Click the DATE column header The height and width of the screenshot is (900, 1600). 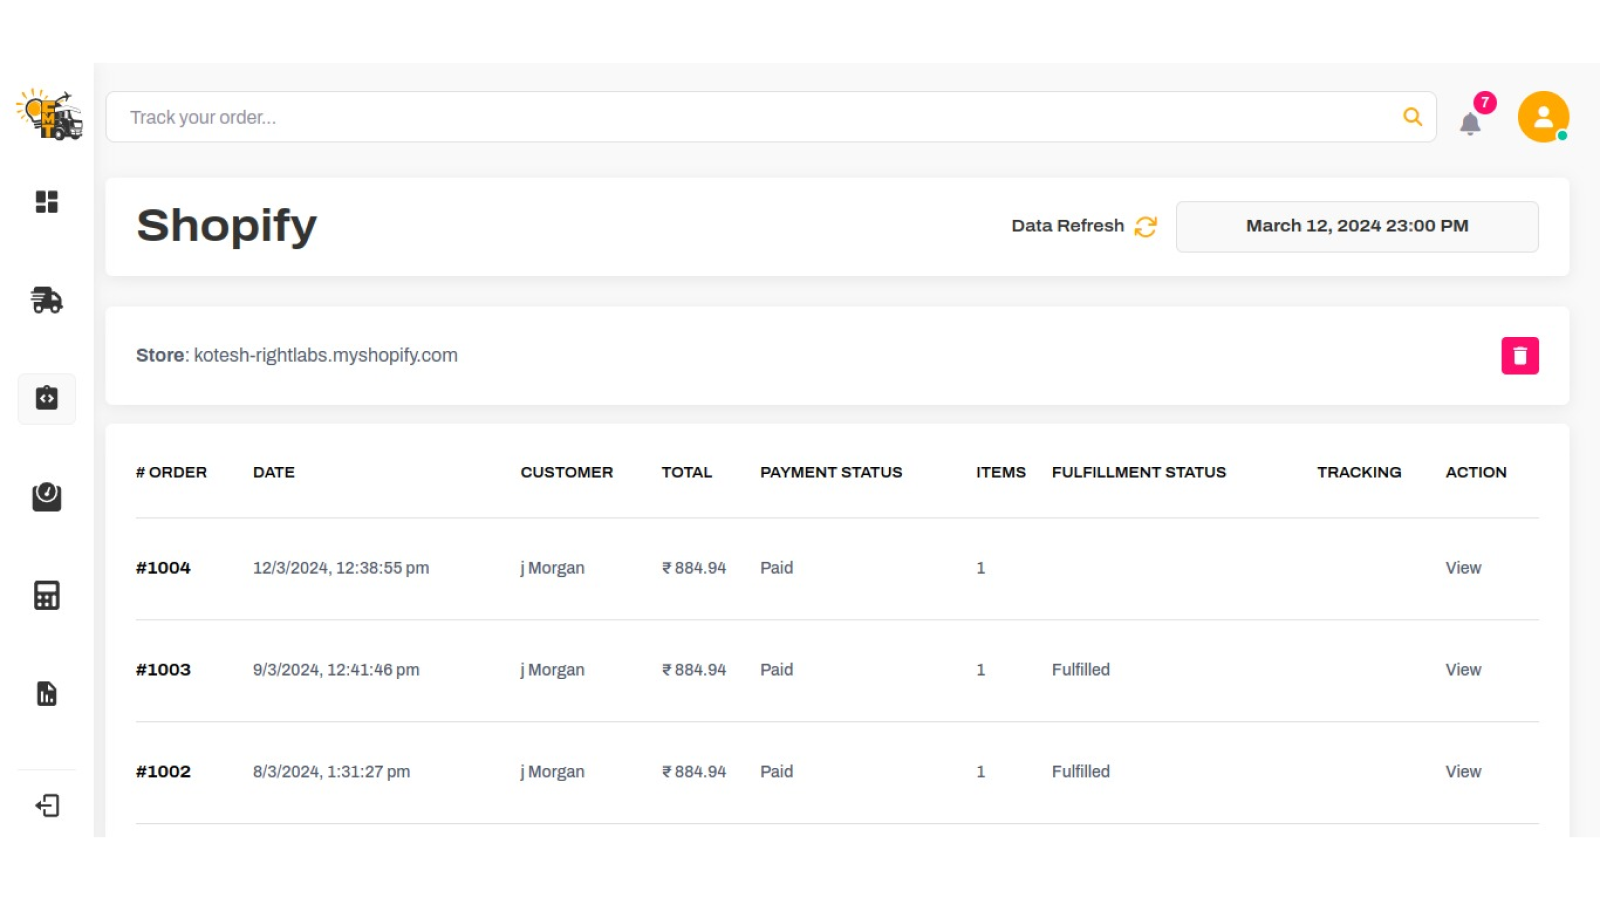273,472
